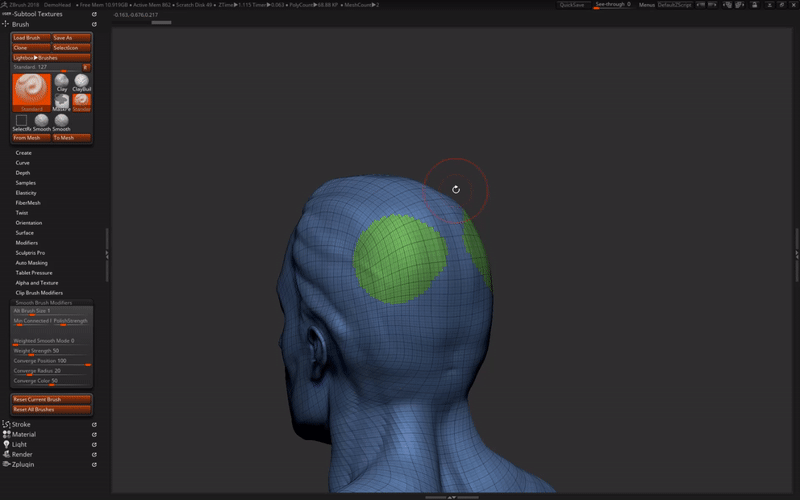This screenshot has width=800, height=500.
Task: Expand the Sculptris Pro section
Action: click(x=30, y=253)
